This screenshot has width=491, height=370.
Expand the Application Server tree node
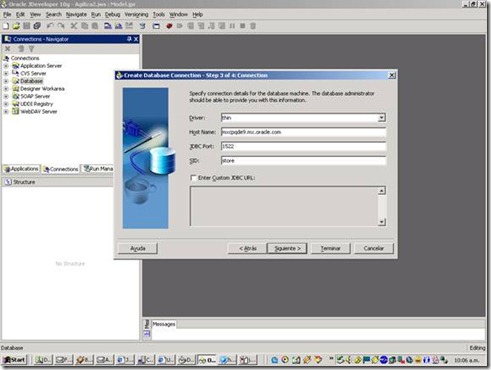click(6, 66)
